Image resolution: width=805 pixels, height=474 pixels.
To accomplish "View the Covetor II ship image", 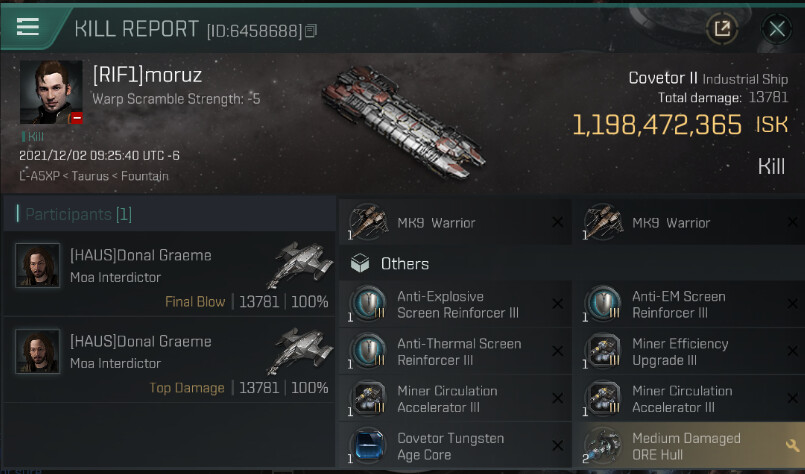I will (403, 122).
